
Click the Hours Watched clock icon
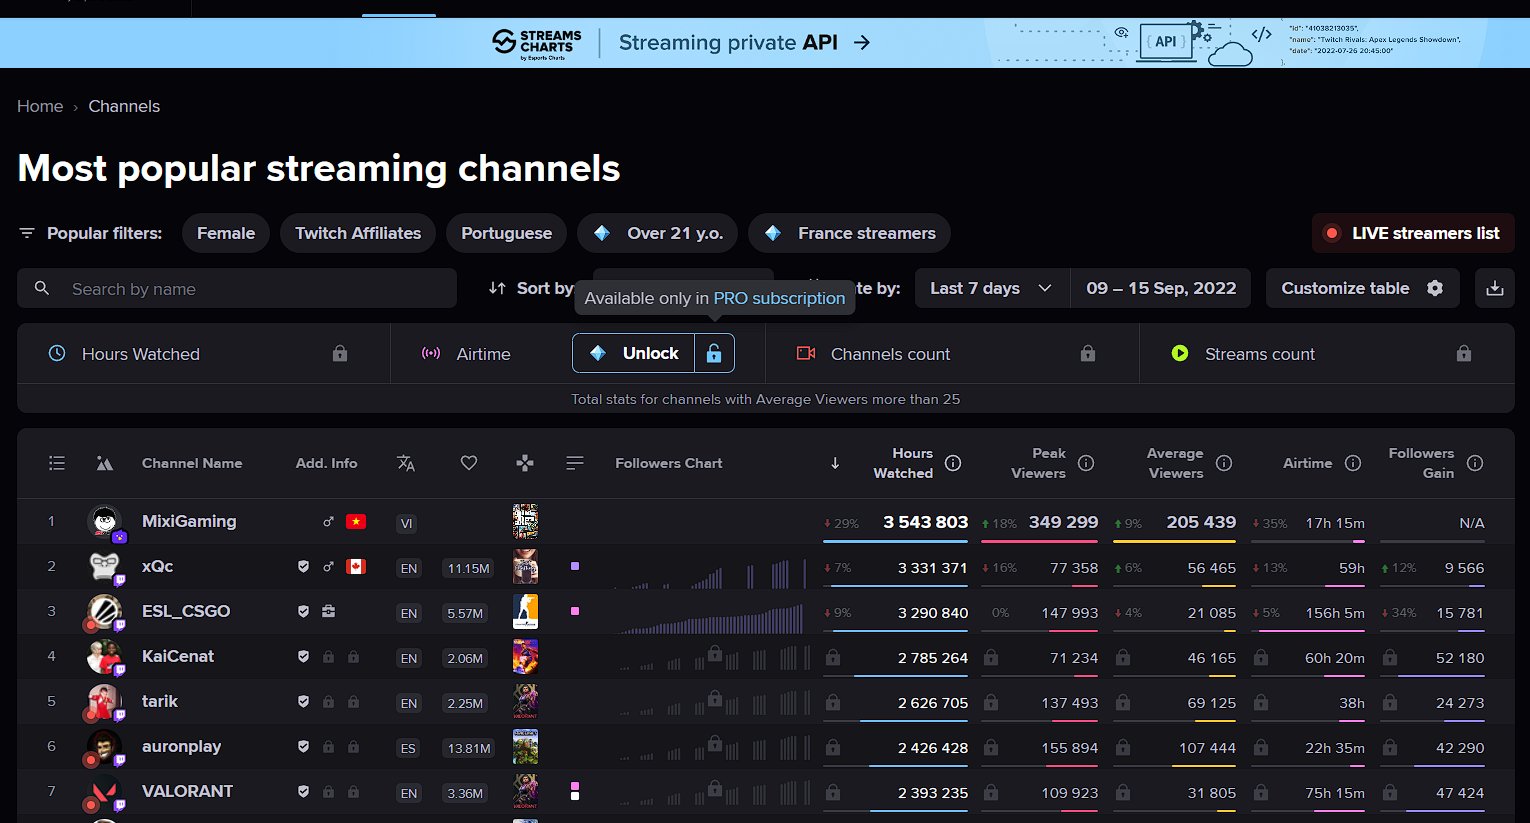57,354
